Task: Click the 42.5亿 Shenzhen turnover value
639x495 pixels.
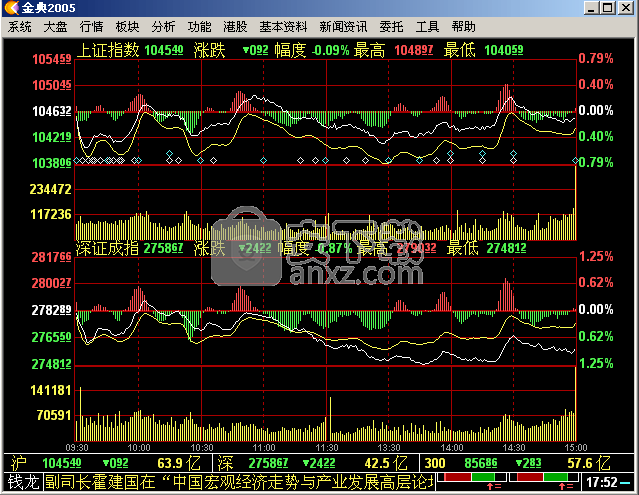Action: click(386, 463)
